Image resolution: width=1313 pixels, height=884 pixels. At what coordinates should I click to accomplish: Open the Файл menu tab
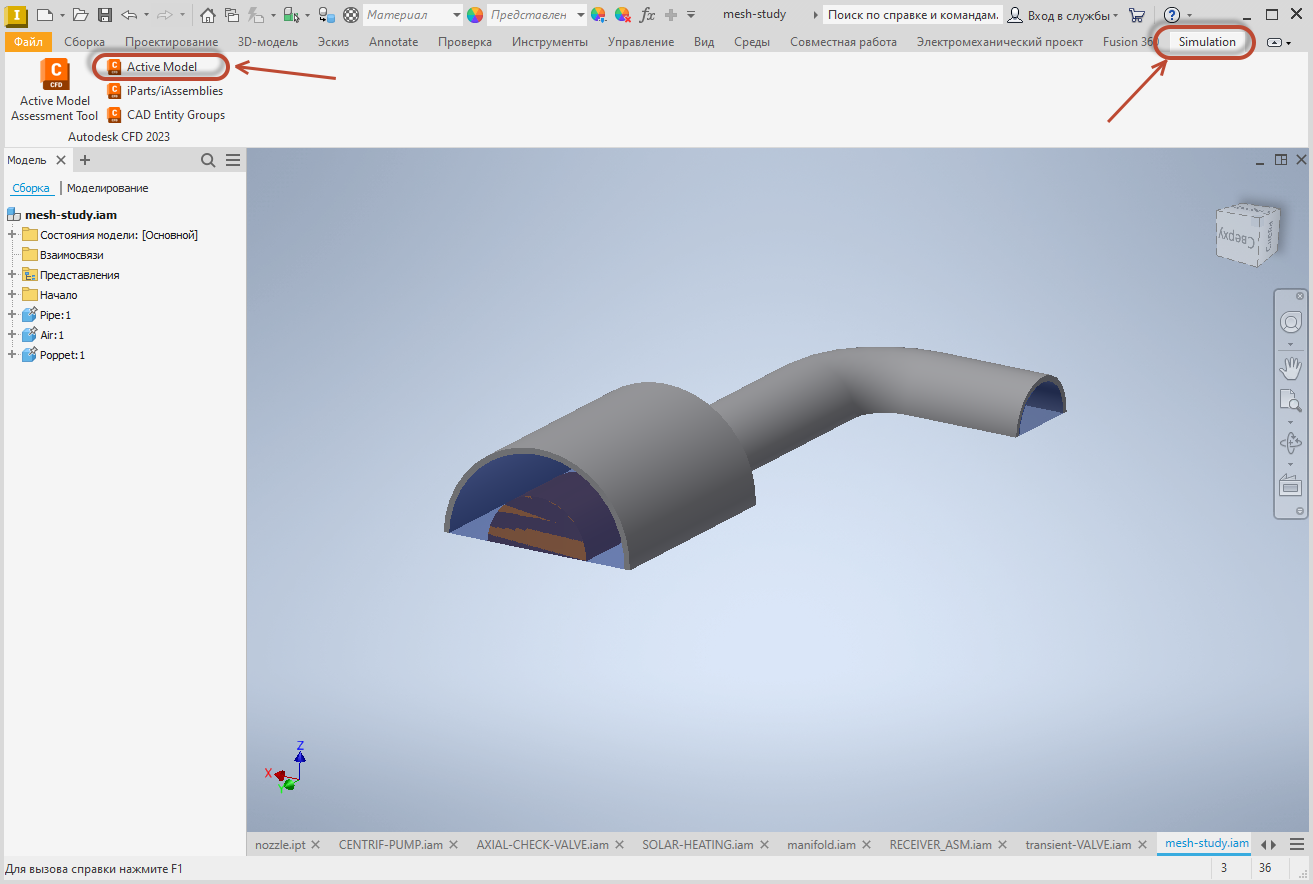[28, 42]
